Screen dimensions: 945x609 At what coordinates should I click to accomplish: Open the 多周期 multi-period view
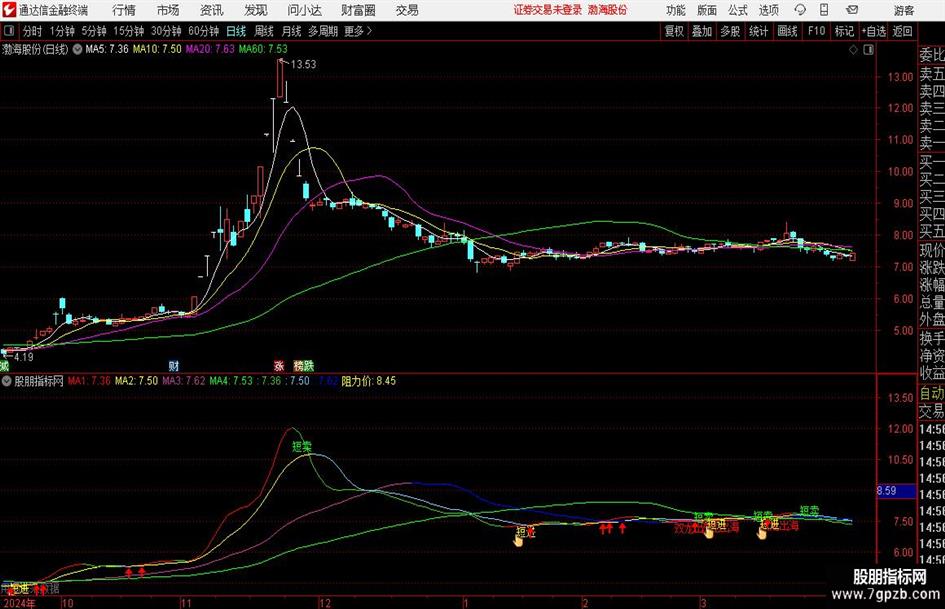323,31
